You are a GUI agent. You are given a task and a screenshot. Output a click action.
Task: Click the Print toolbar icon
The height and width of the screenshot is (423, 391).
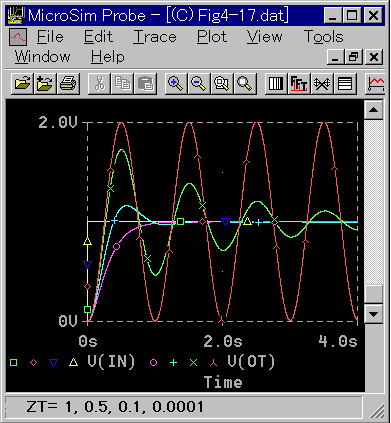click(68, 83)
